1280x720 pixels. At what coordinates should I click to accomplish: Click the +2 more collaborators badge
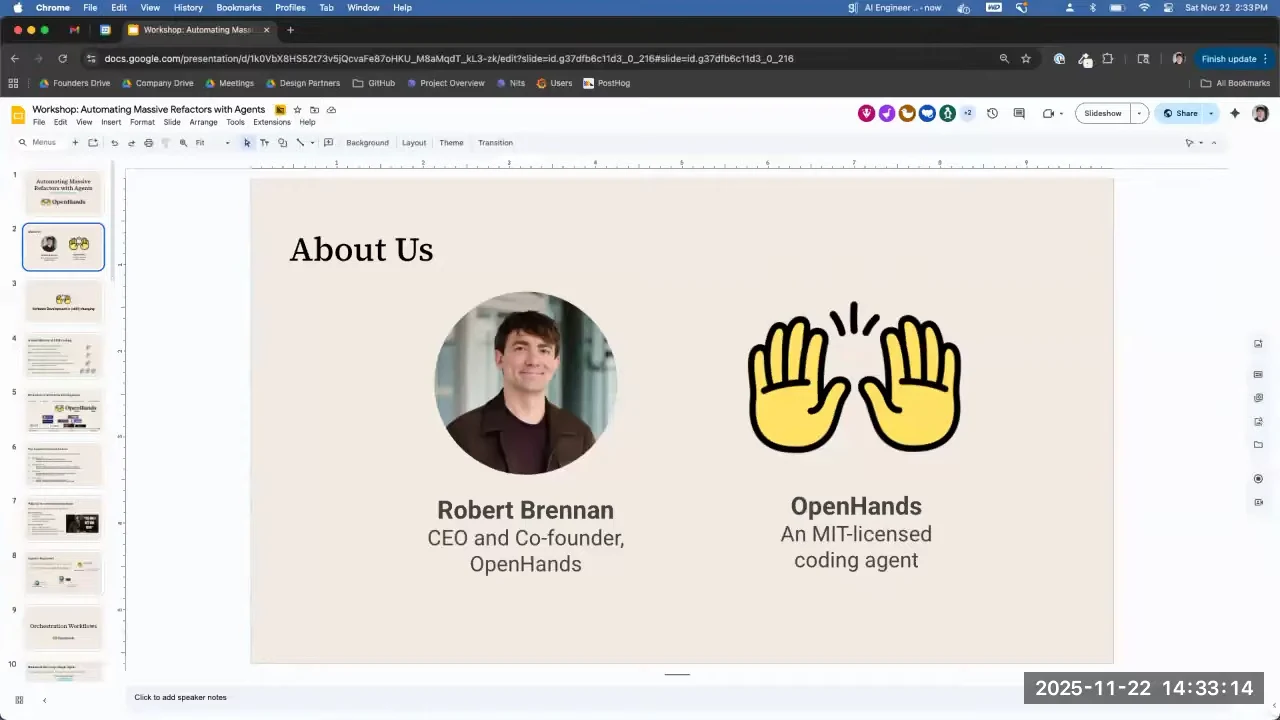[967, 114]
